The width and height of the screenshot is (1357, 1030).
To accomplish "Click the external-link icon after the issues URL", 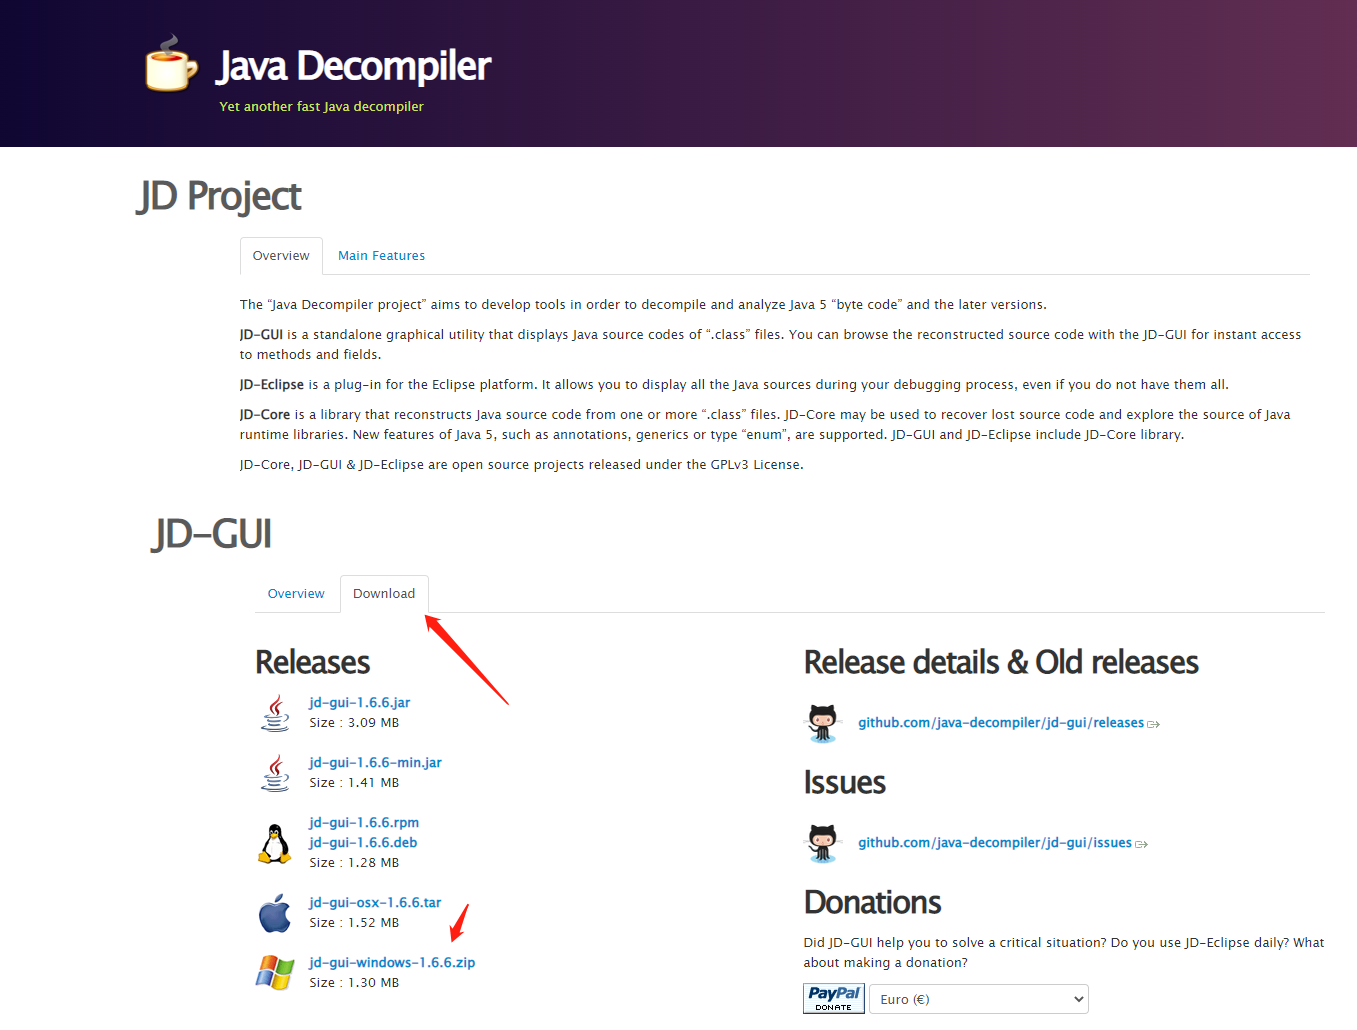I will [1142, 843].
